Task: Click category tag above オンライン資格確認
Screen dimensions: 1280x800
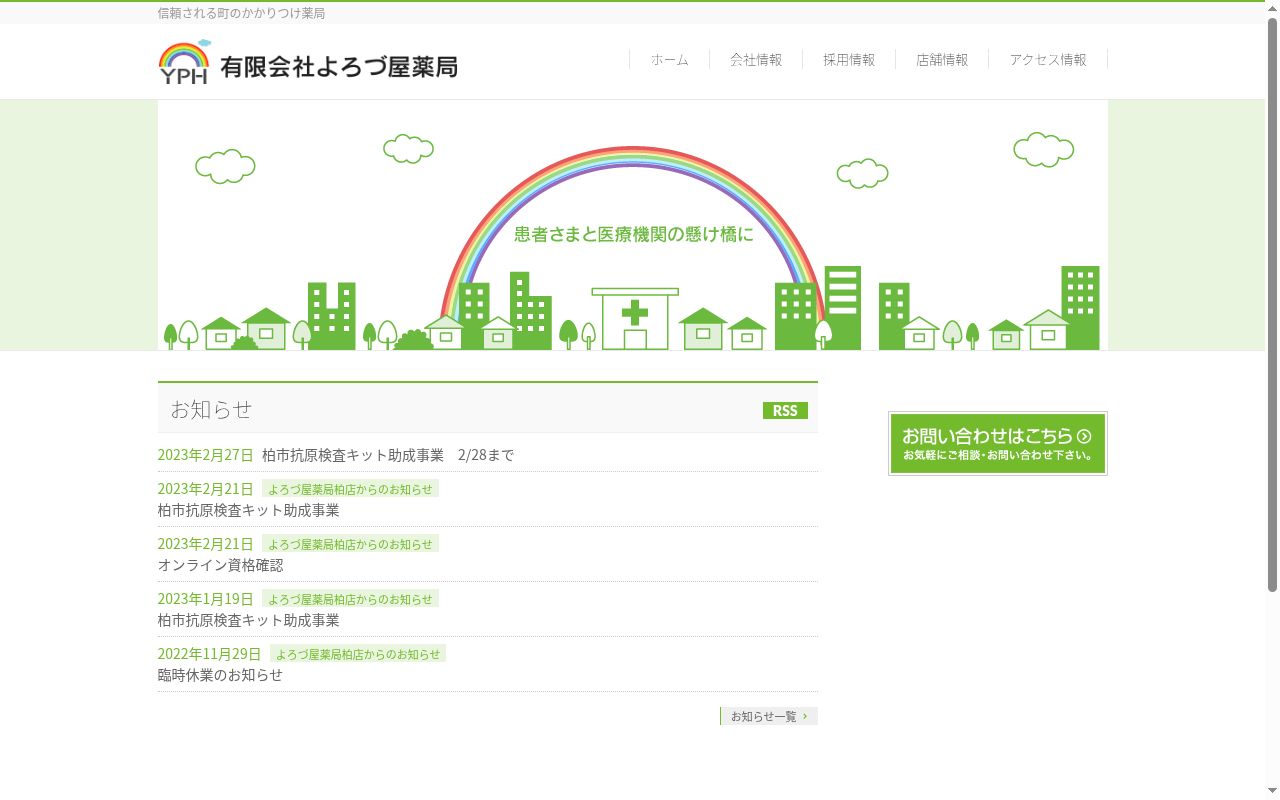Action: 350,544
